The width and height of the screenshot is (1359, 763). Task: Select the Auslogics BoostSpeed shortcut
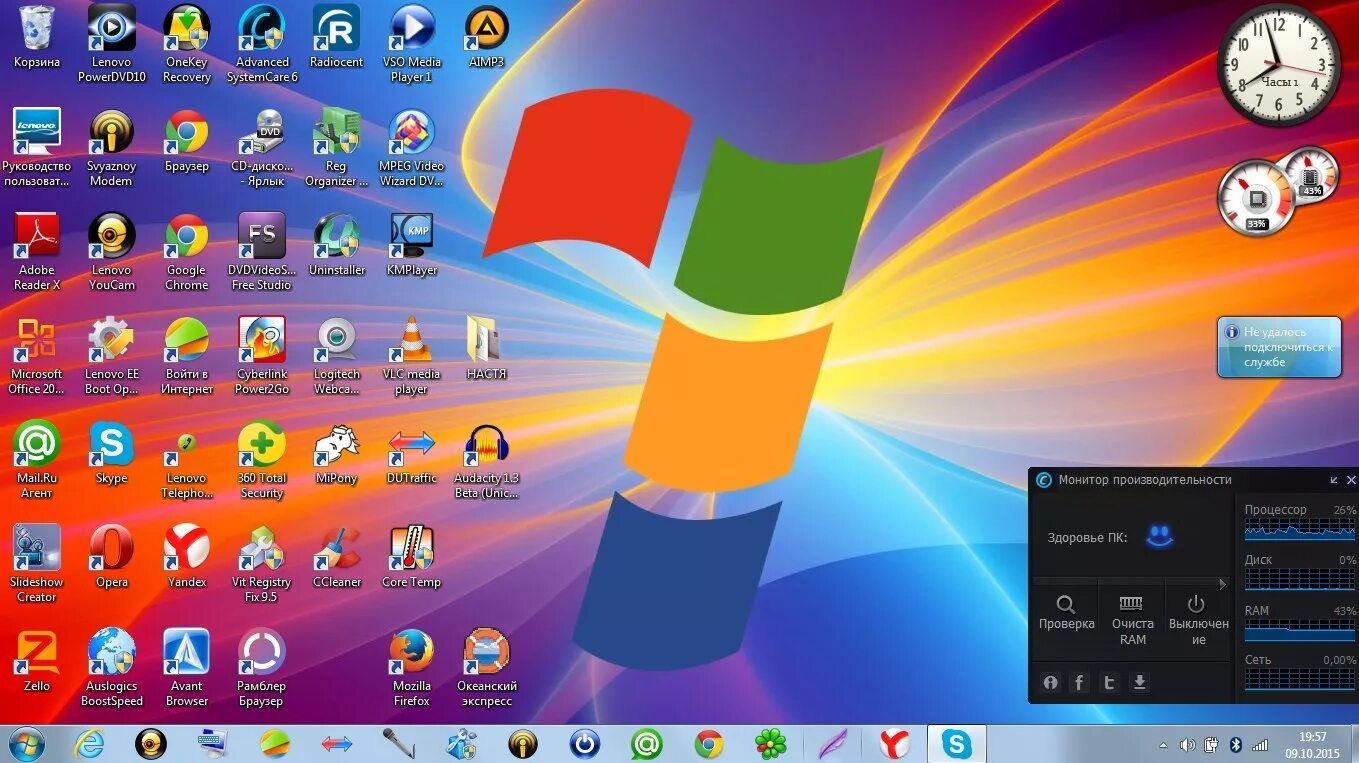112,668
